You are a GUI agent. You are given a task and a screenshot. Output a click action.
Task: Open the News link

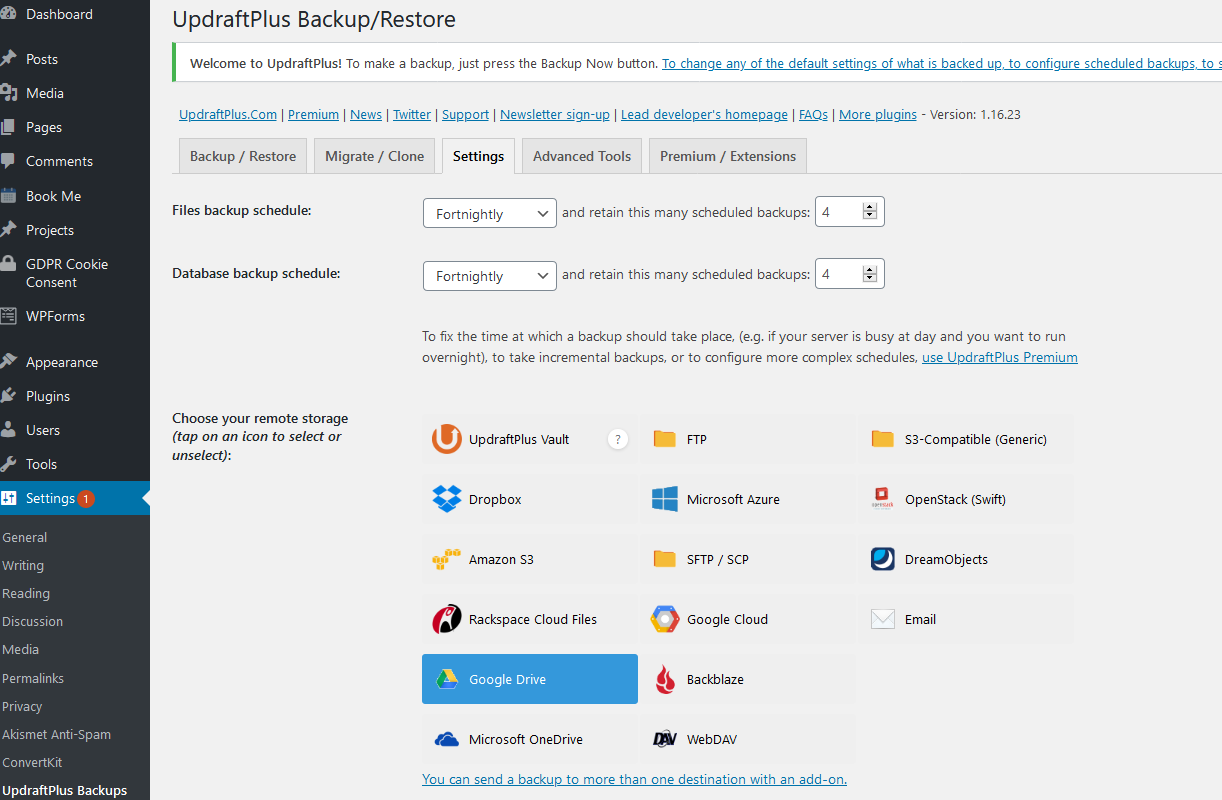pos(366,114)
